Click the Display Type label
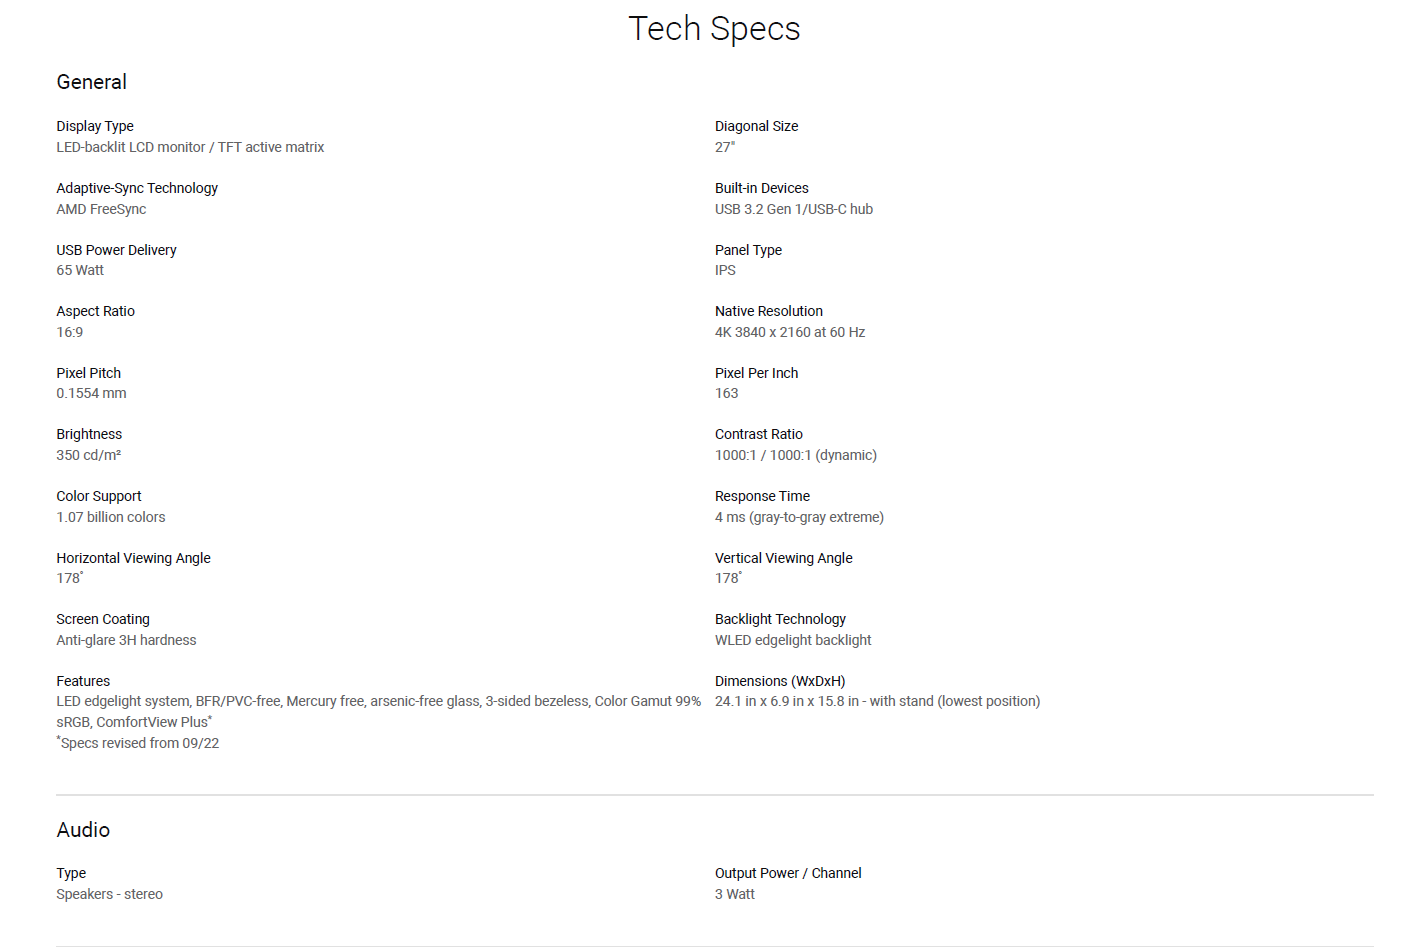 click(95, 126)
